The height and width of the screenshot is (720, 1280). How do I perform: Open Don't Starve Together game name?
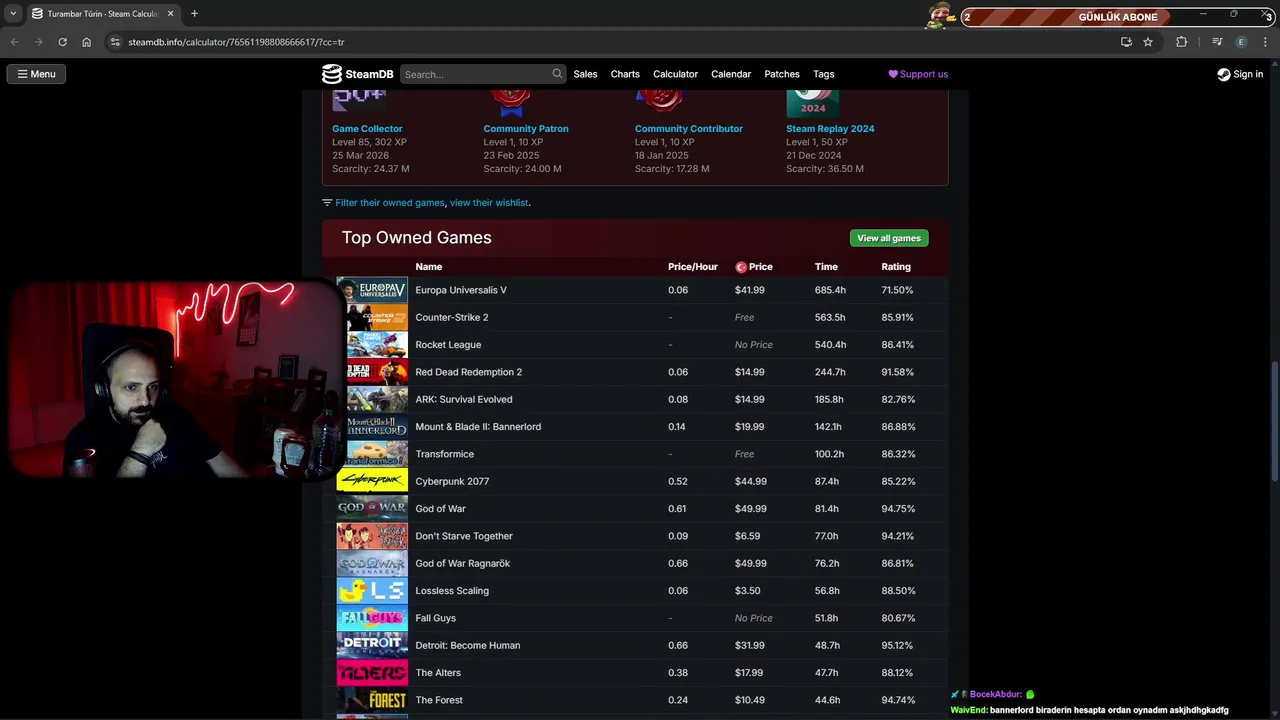[464, 536]
